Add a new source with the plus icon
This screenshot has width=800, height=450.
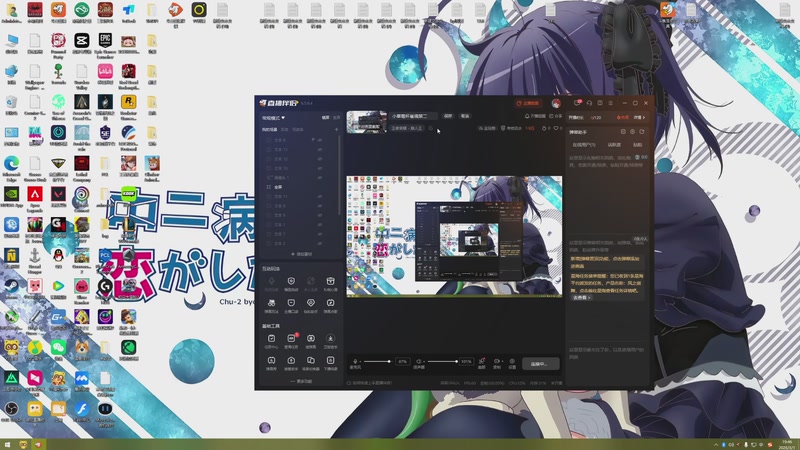[336, 130]
